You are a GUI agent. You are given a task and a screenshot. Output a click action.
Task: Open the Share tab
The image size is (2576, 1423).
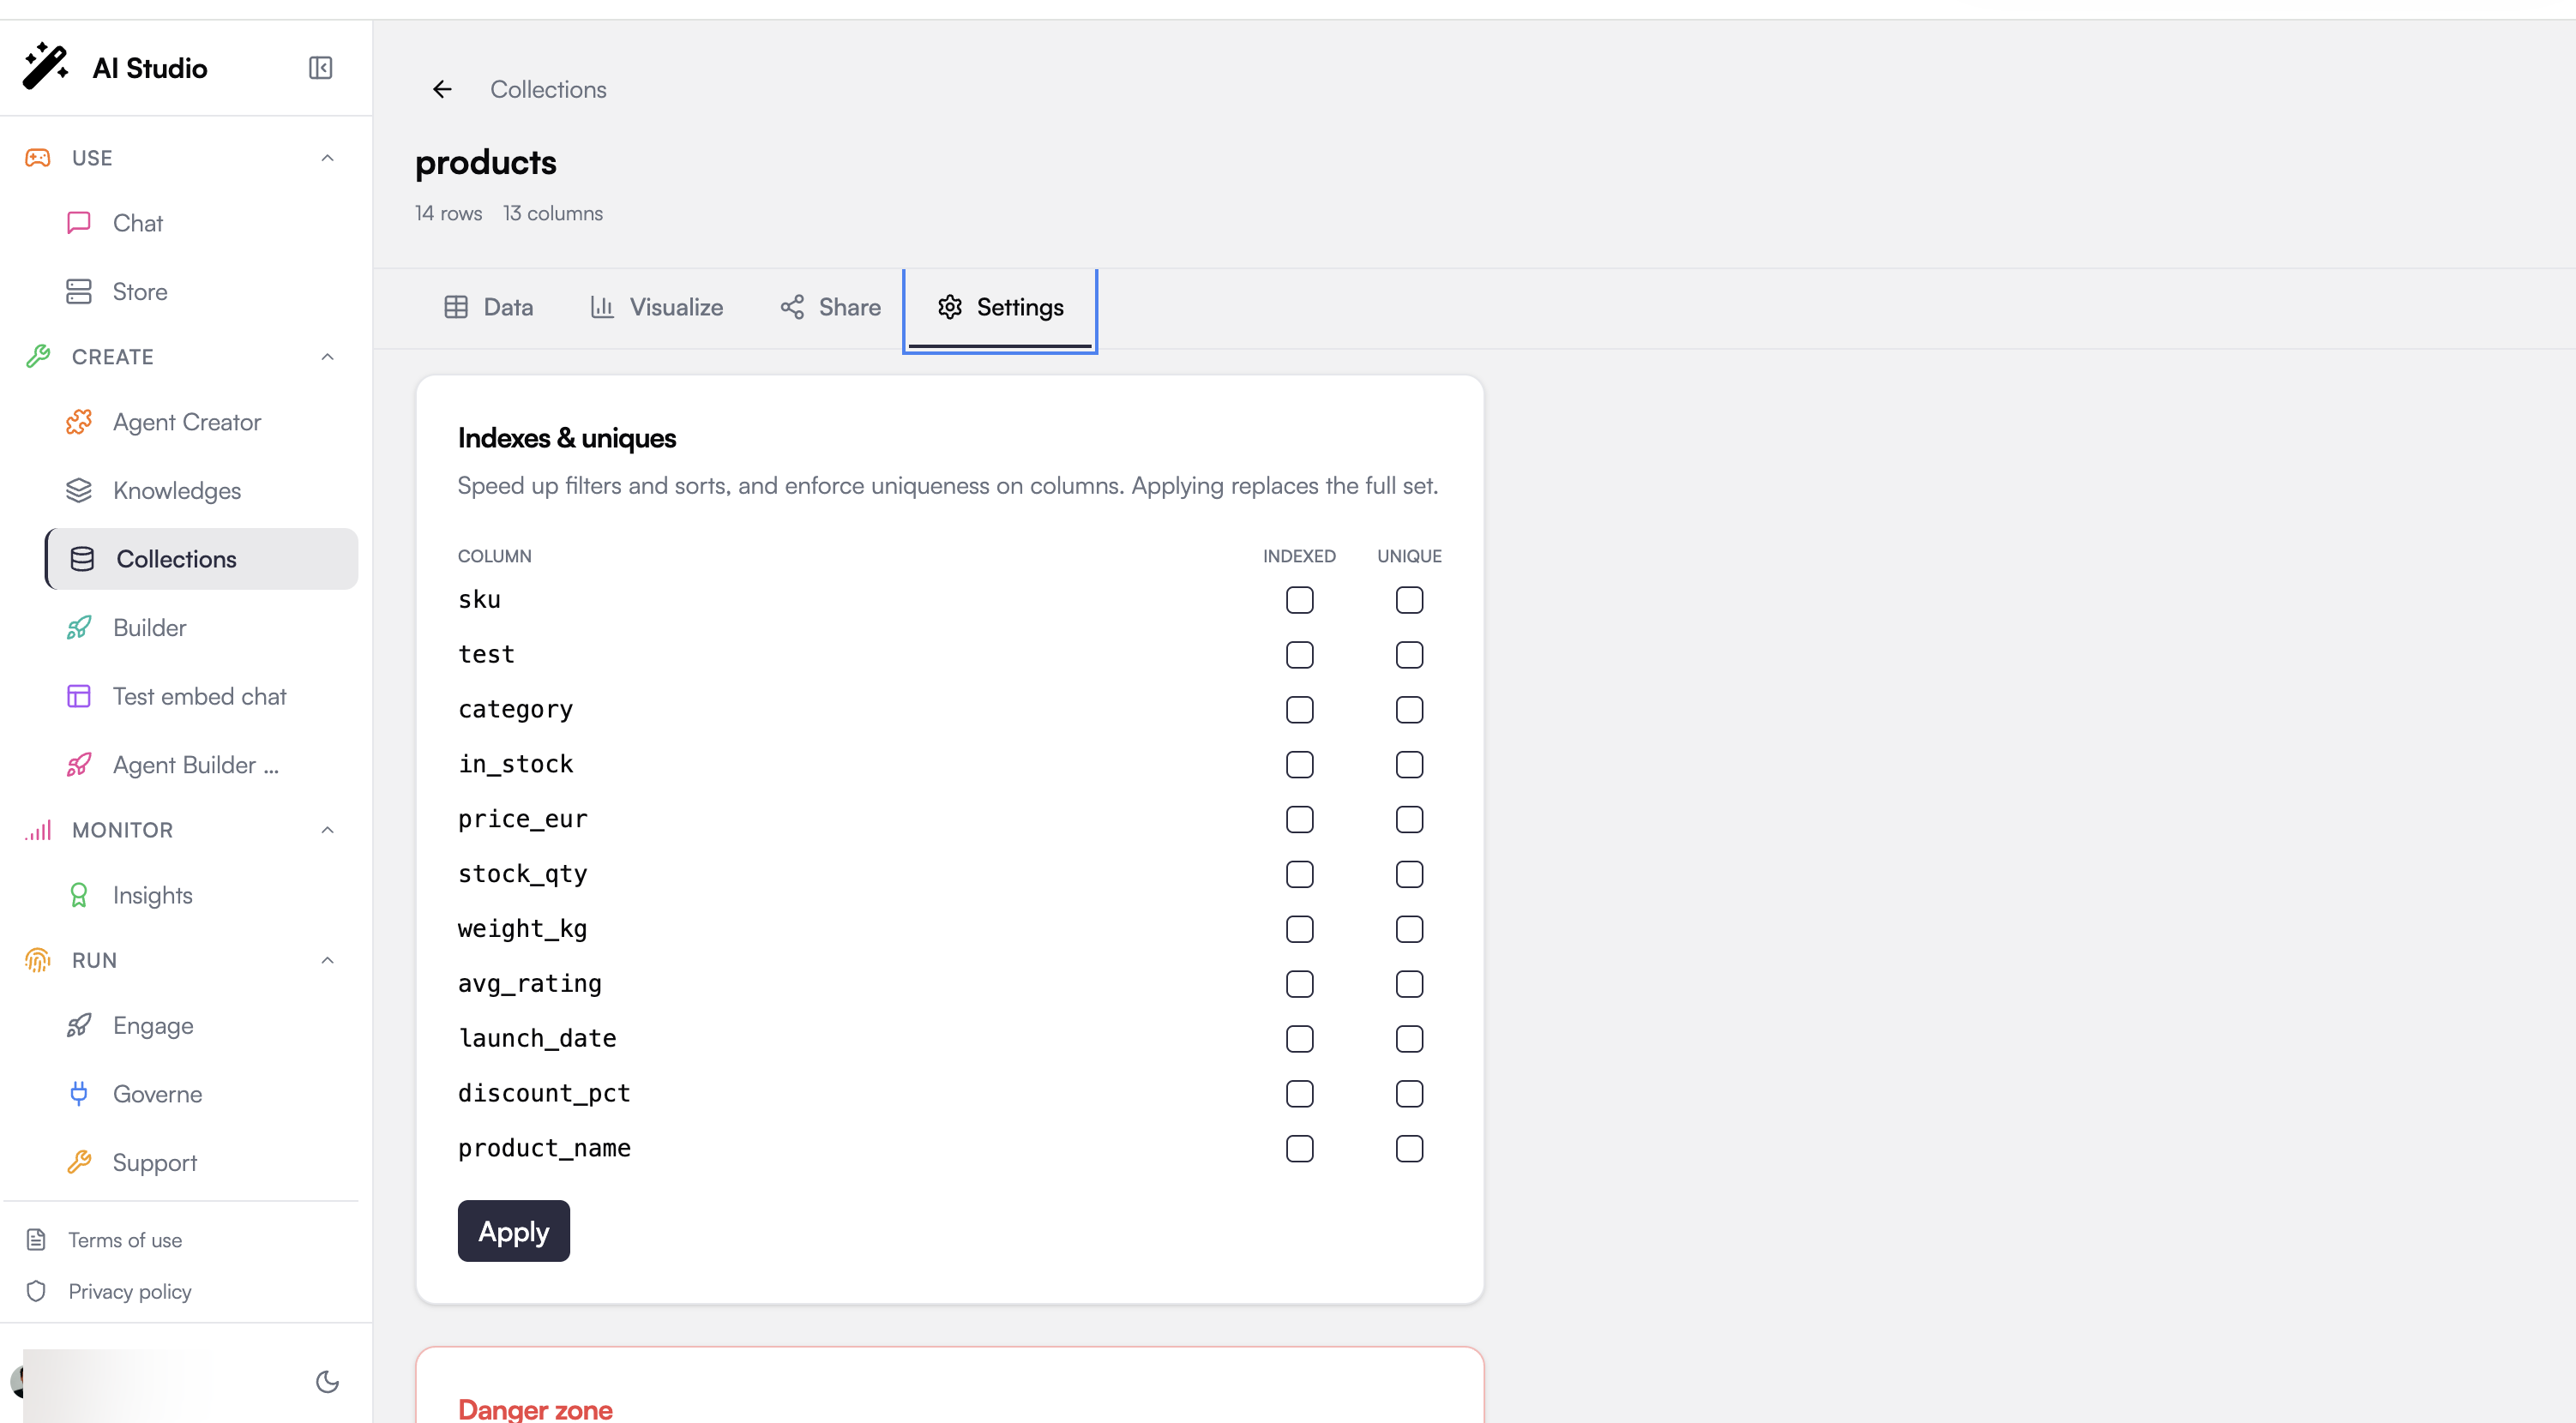830,307
